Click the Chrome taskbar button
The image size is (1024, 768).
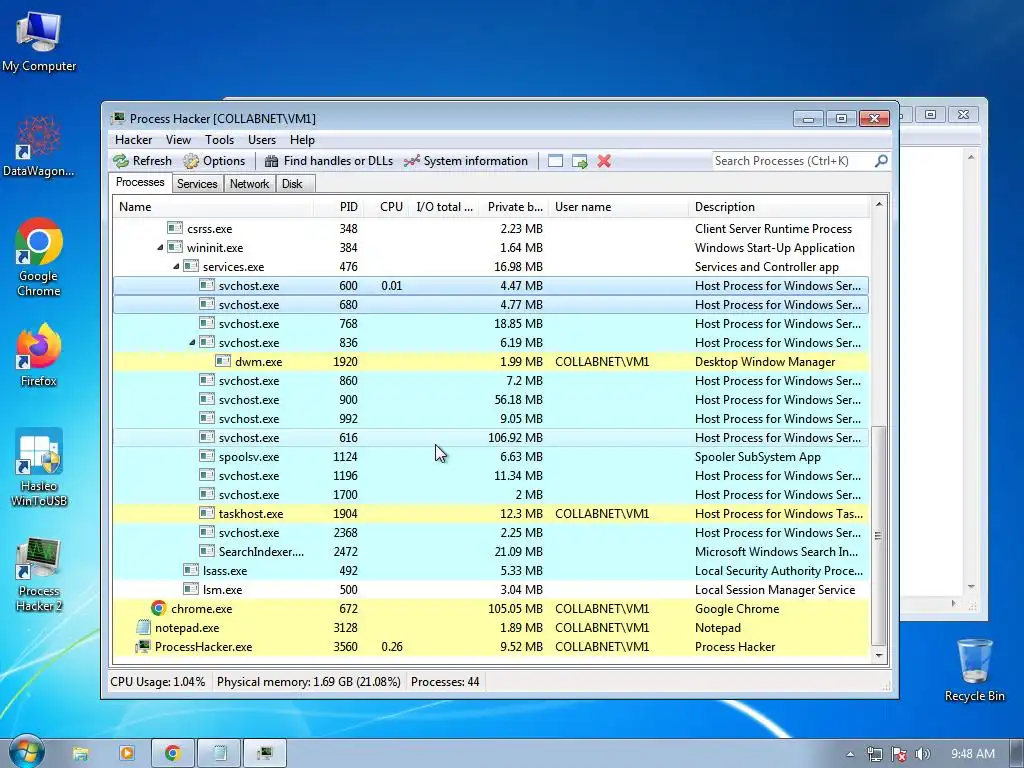coord(172,754)
